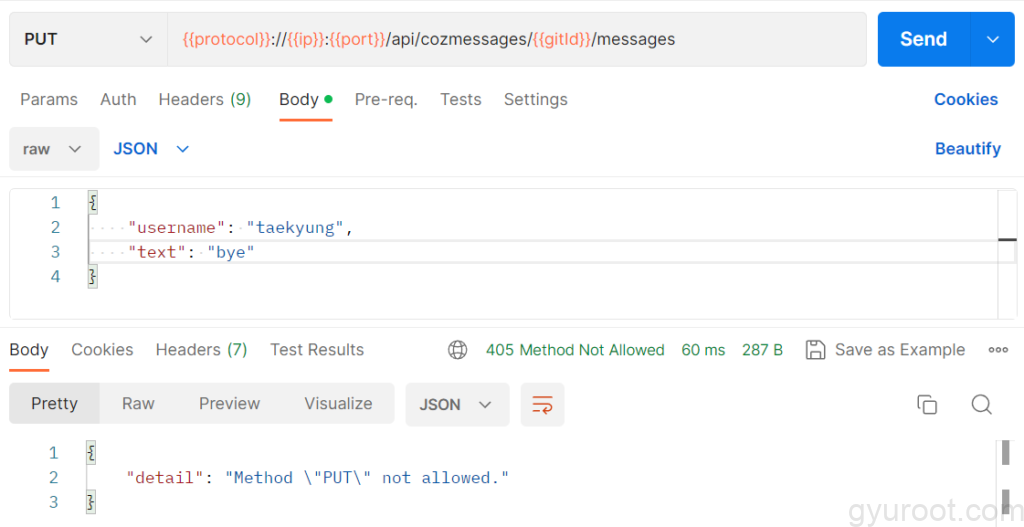The width and height of the screenshot is (1024, 527).
Task: Open the raw body type dropdown
Action: coord(54,149)
